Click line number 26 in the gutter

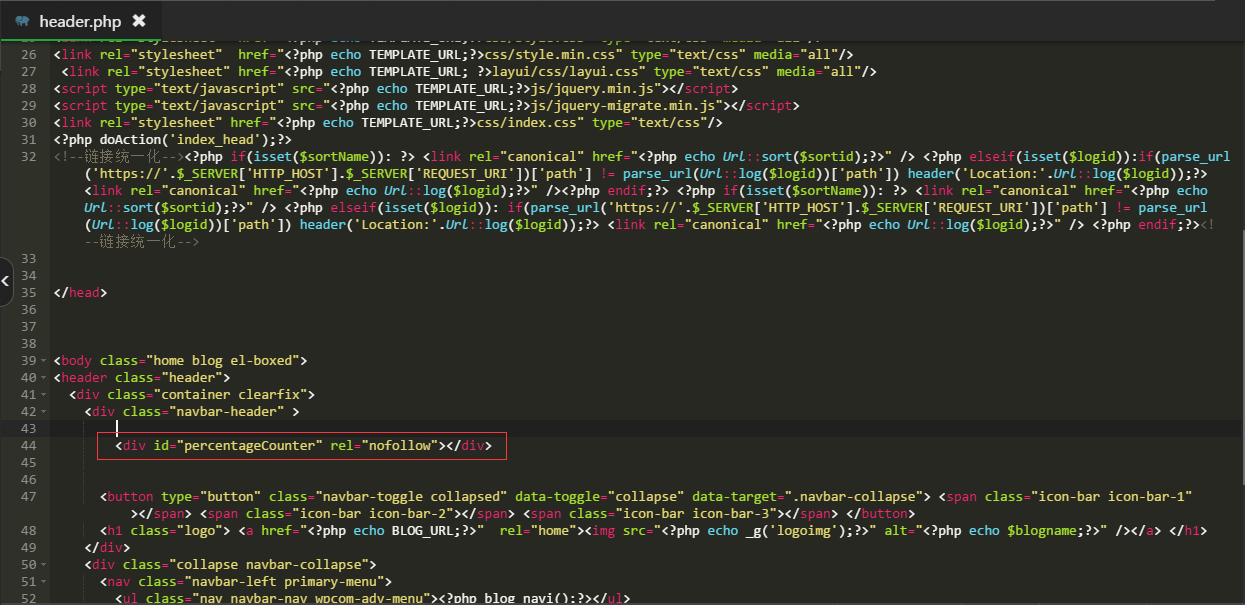(28, 54)
